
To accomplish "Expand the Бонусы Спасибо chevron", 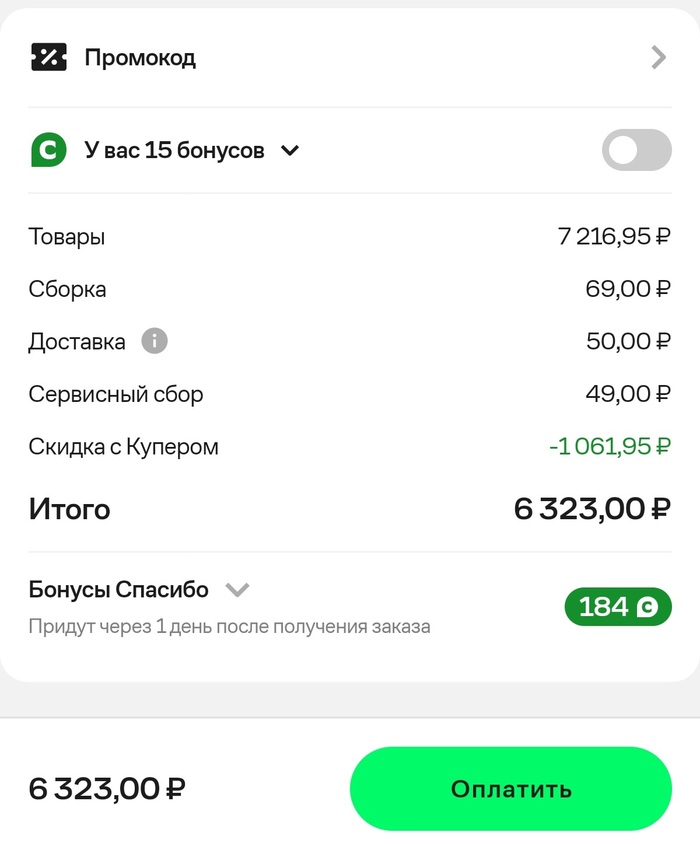I will click(237, 589).
